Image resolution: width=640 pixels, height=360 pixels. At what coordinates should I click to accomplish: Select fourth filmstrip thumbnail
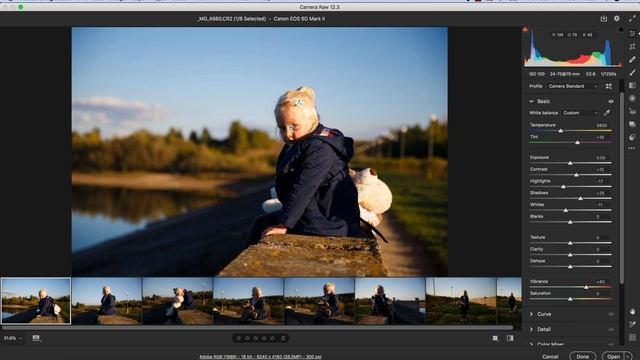point(248,301)
